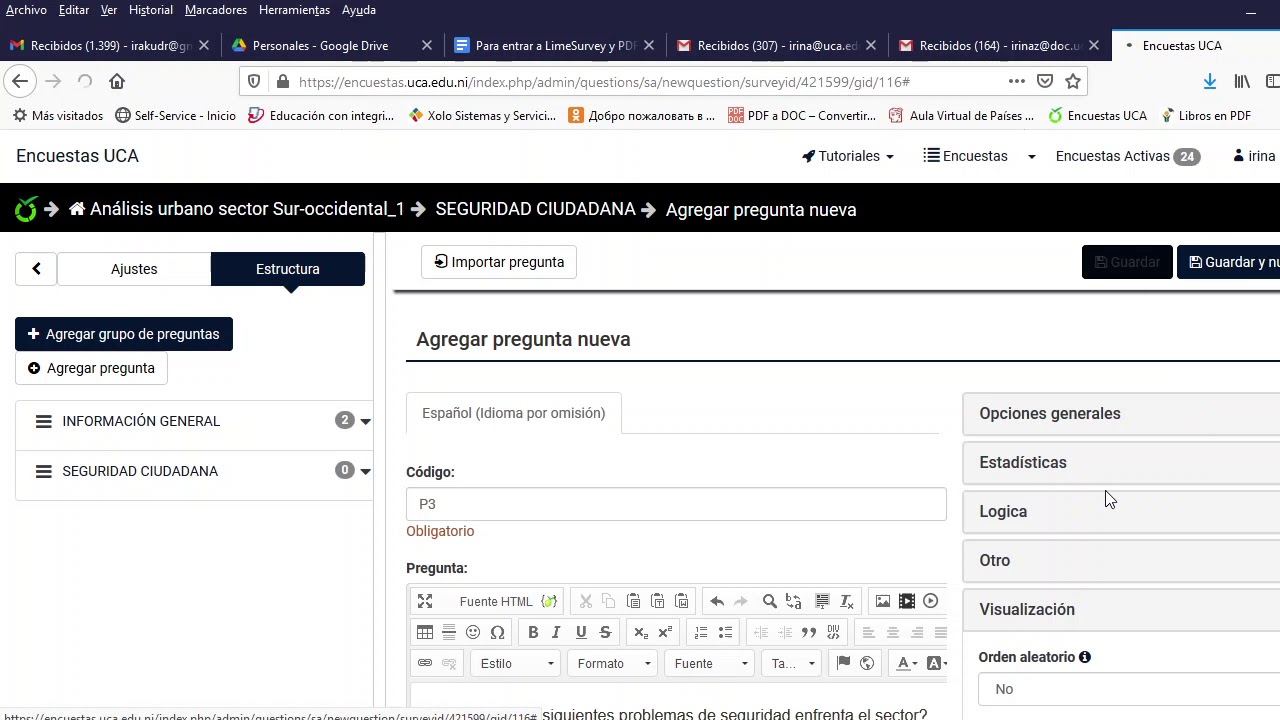Set language with globe icon
Image resolution: width=1280 pixels, height=720 pixels.
(867, 663)
